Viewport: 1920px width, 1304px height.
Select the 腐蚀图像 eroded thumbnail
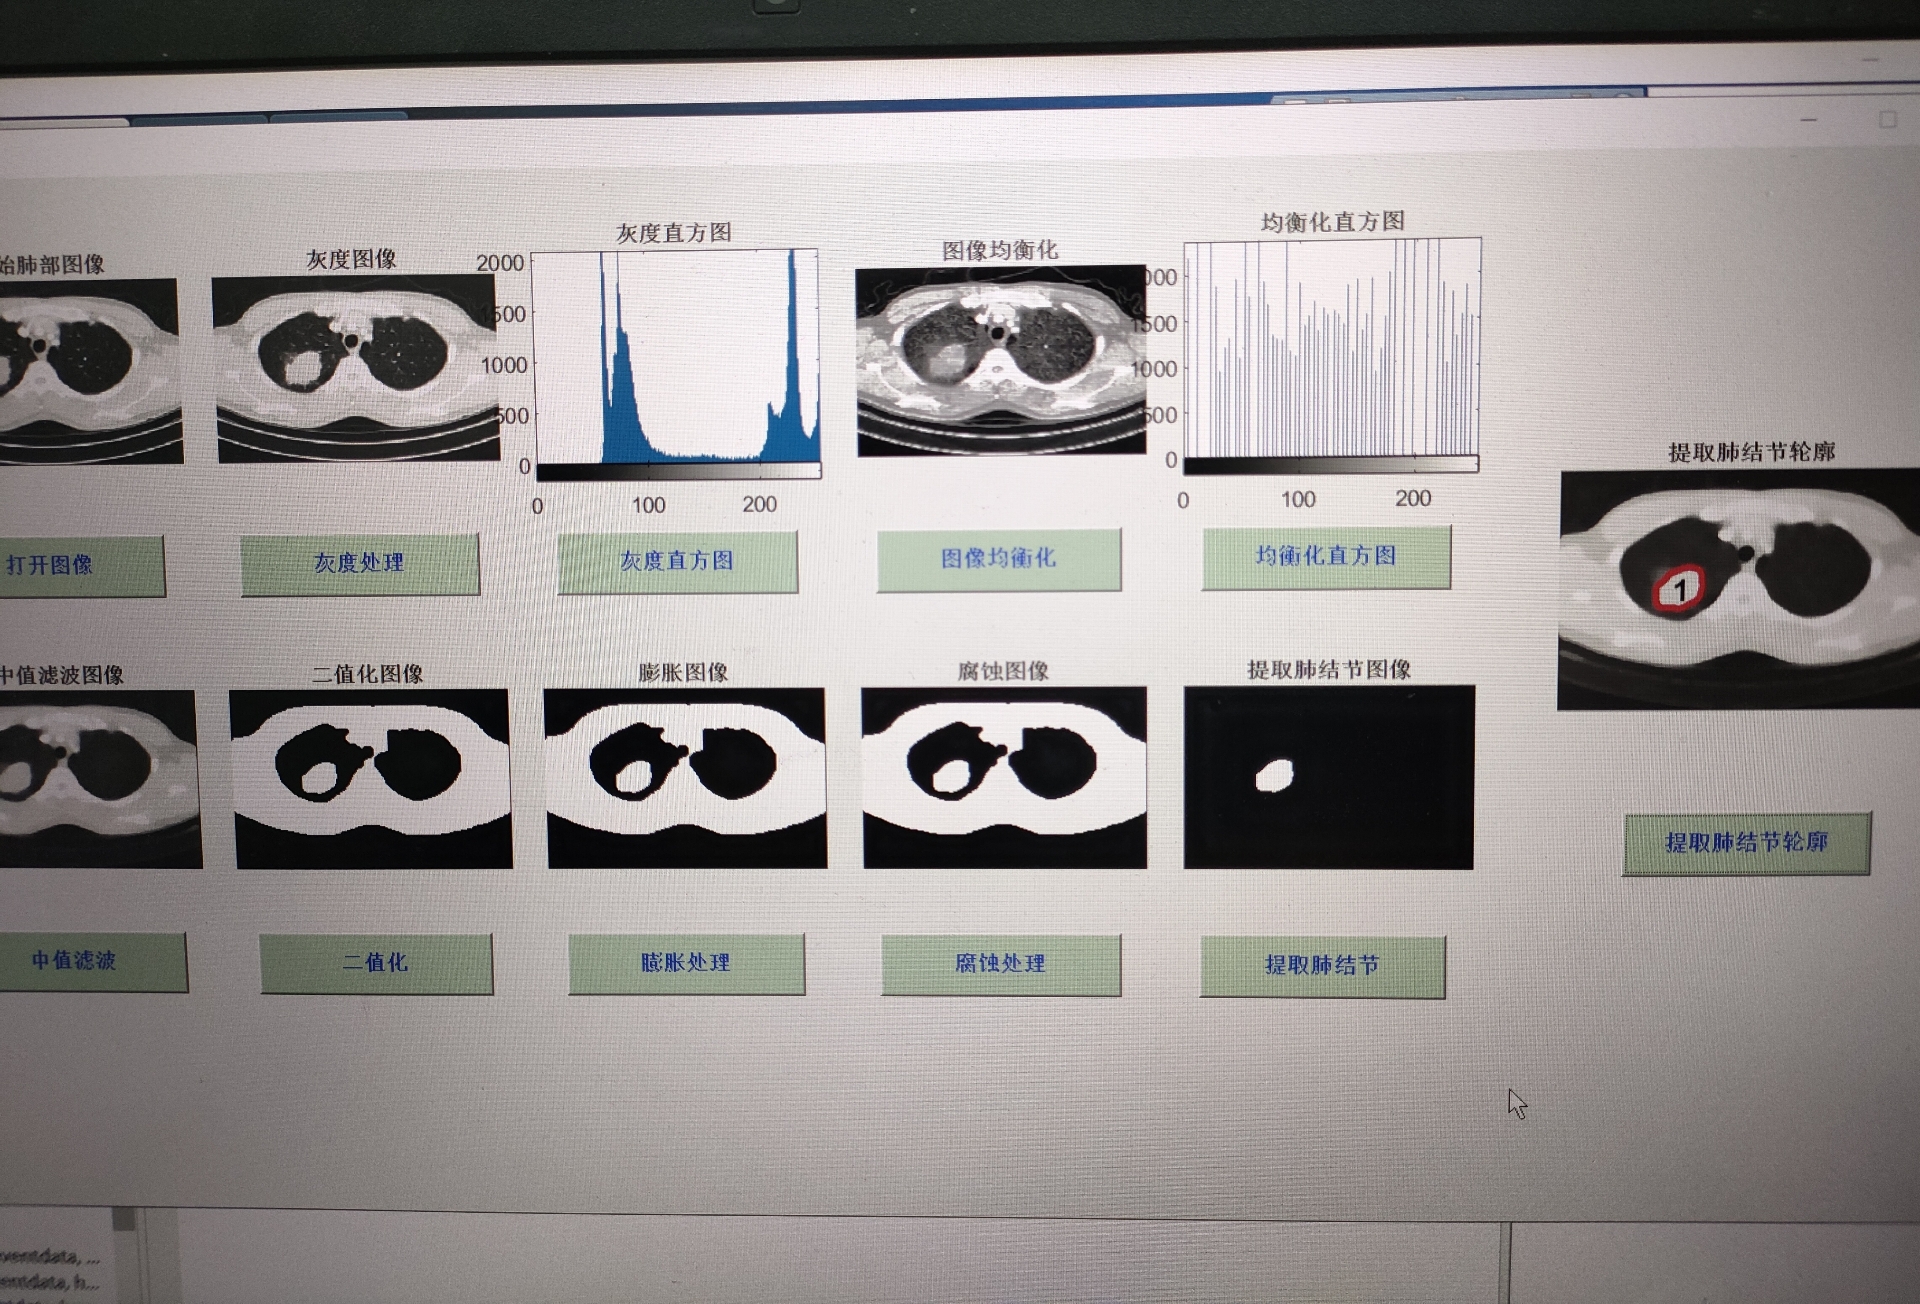(x=1004, y=777)
